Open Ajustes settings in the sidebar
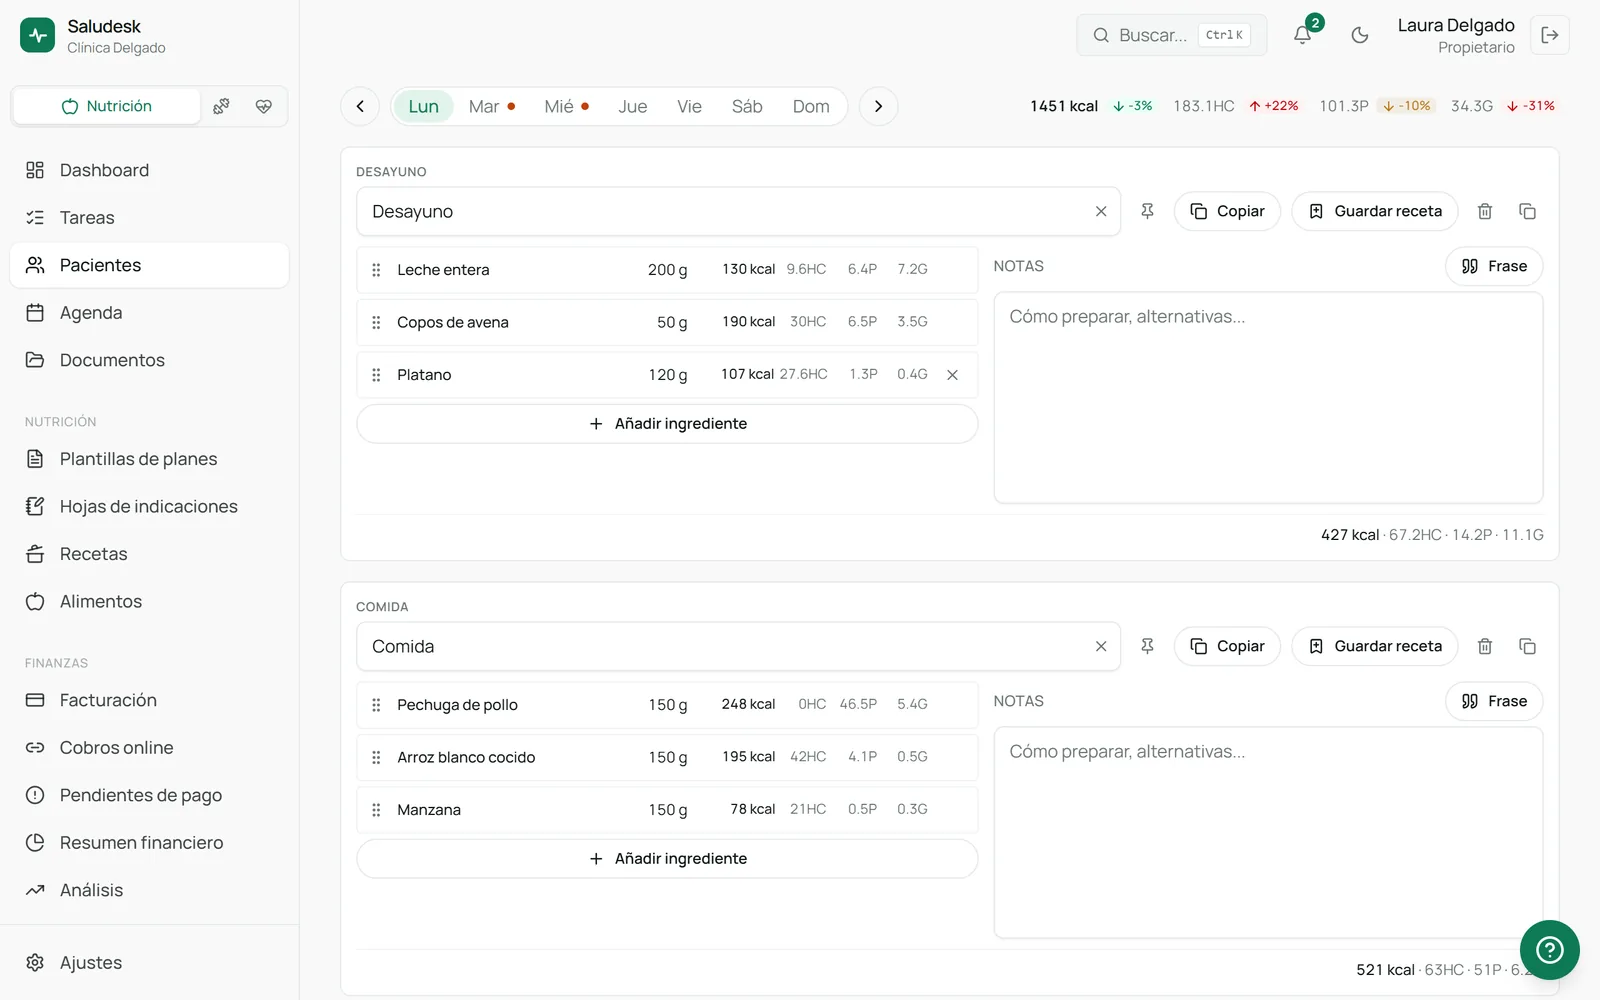Screen dimensions: 1600x1000 click(150, 963)
